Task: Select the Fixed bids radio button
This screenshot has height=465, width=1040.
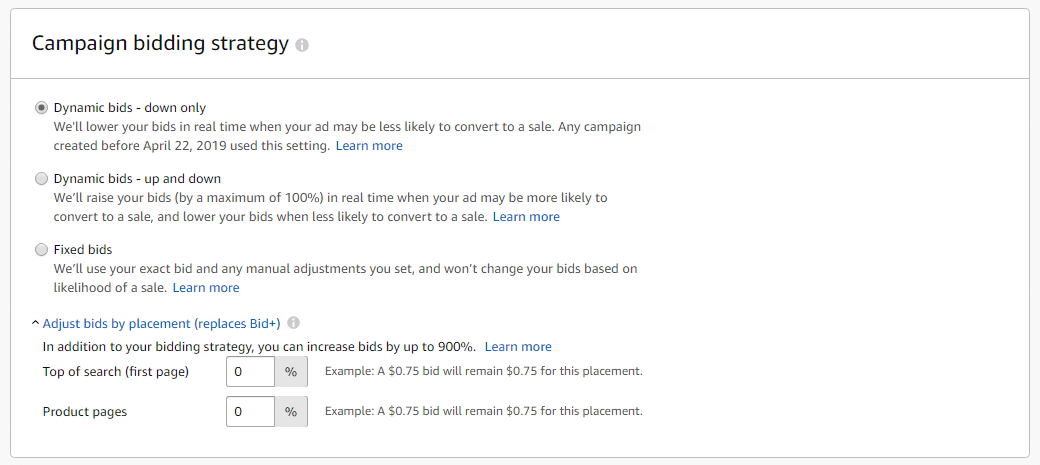Action: (x=41, y=250)
